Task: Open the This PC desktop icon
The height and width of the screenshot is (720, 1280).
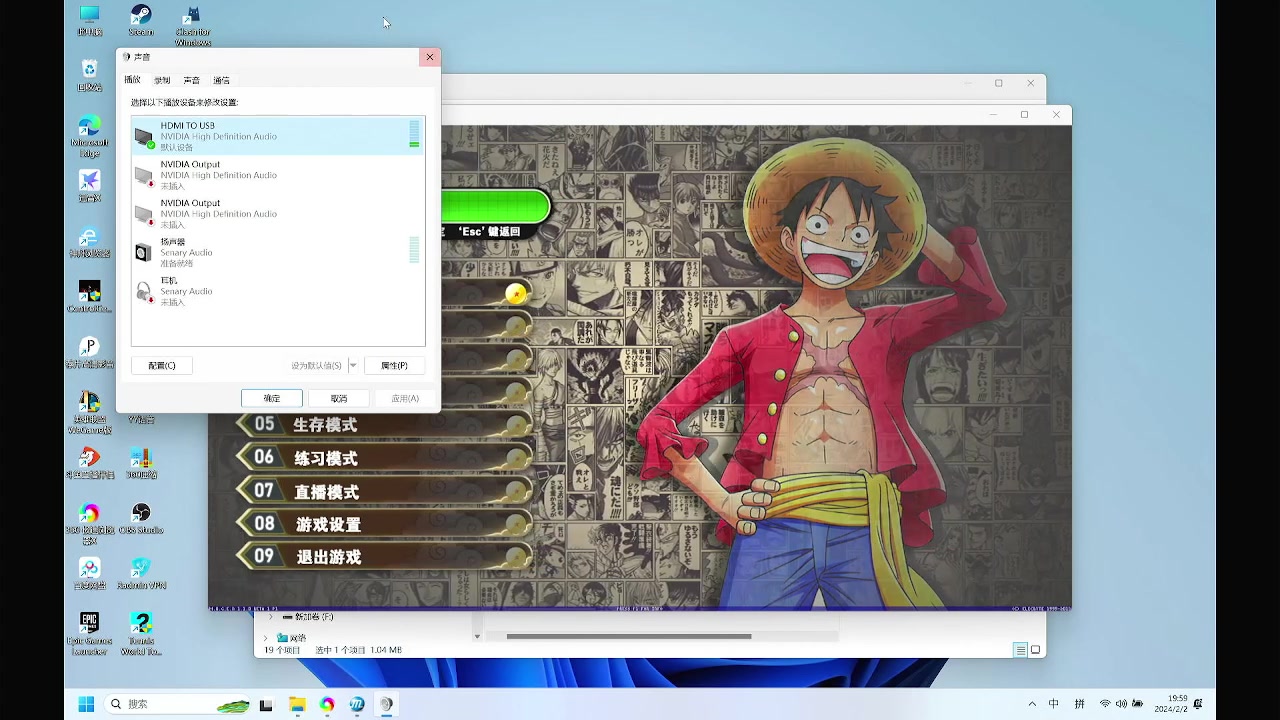Action: click(x=89, y=20)
